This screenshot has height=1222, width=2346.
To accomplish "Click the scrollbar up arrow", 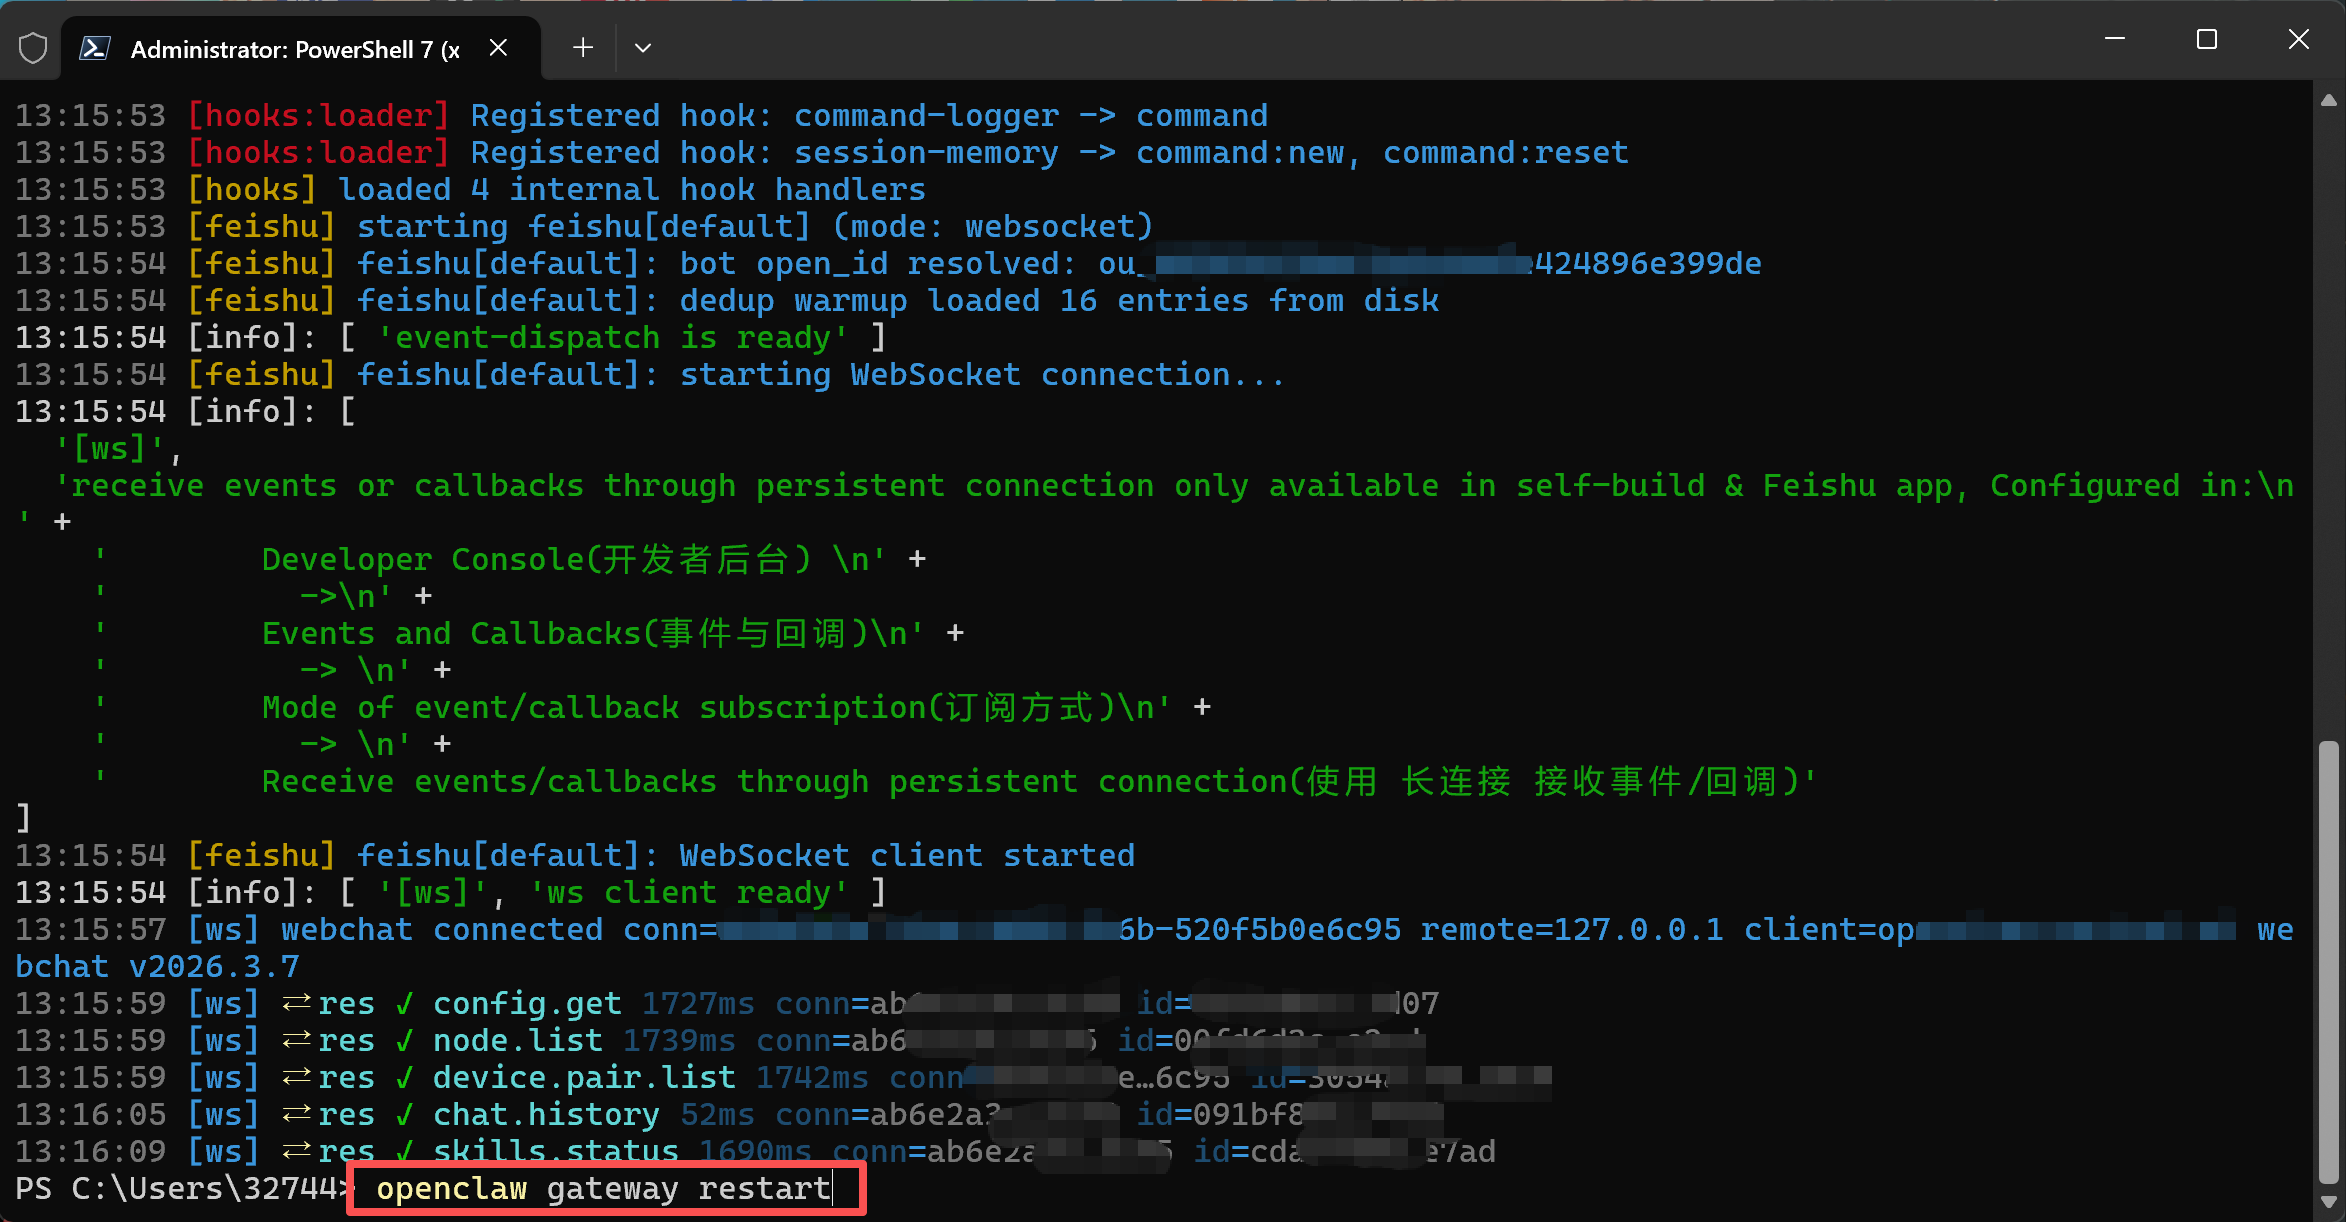I will pyautogui.click(x=2328, y=100).
